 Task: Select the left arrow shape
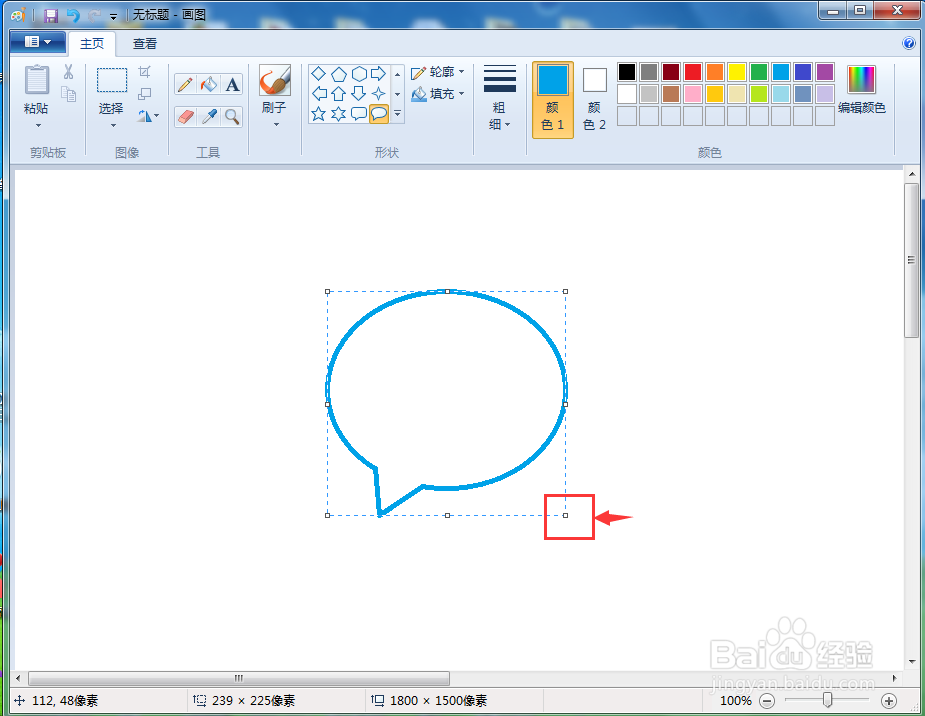click(x=319, y=93)
